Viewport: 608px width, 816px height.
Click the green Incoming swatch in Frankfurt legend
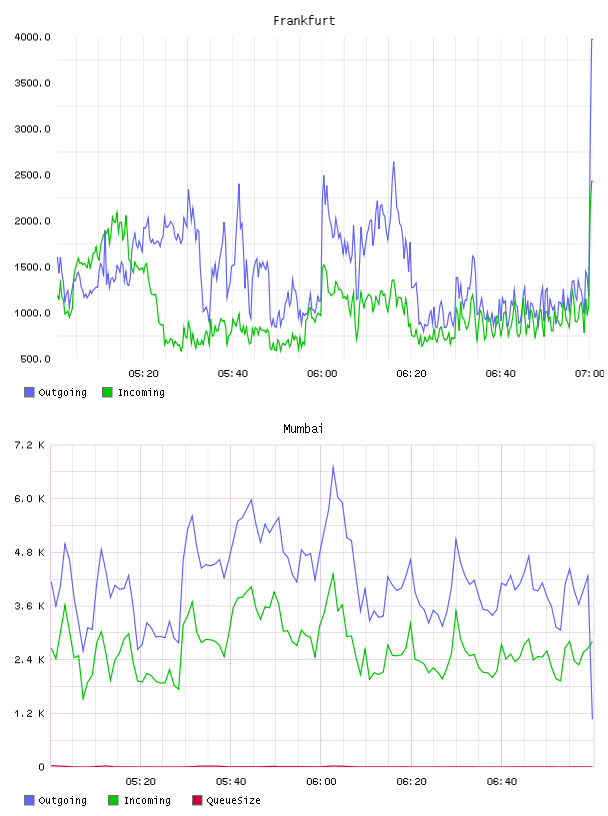107,392
